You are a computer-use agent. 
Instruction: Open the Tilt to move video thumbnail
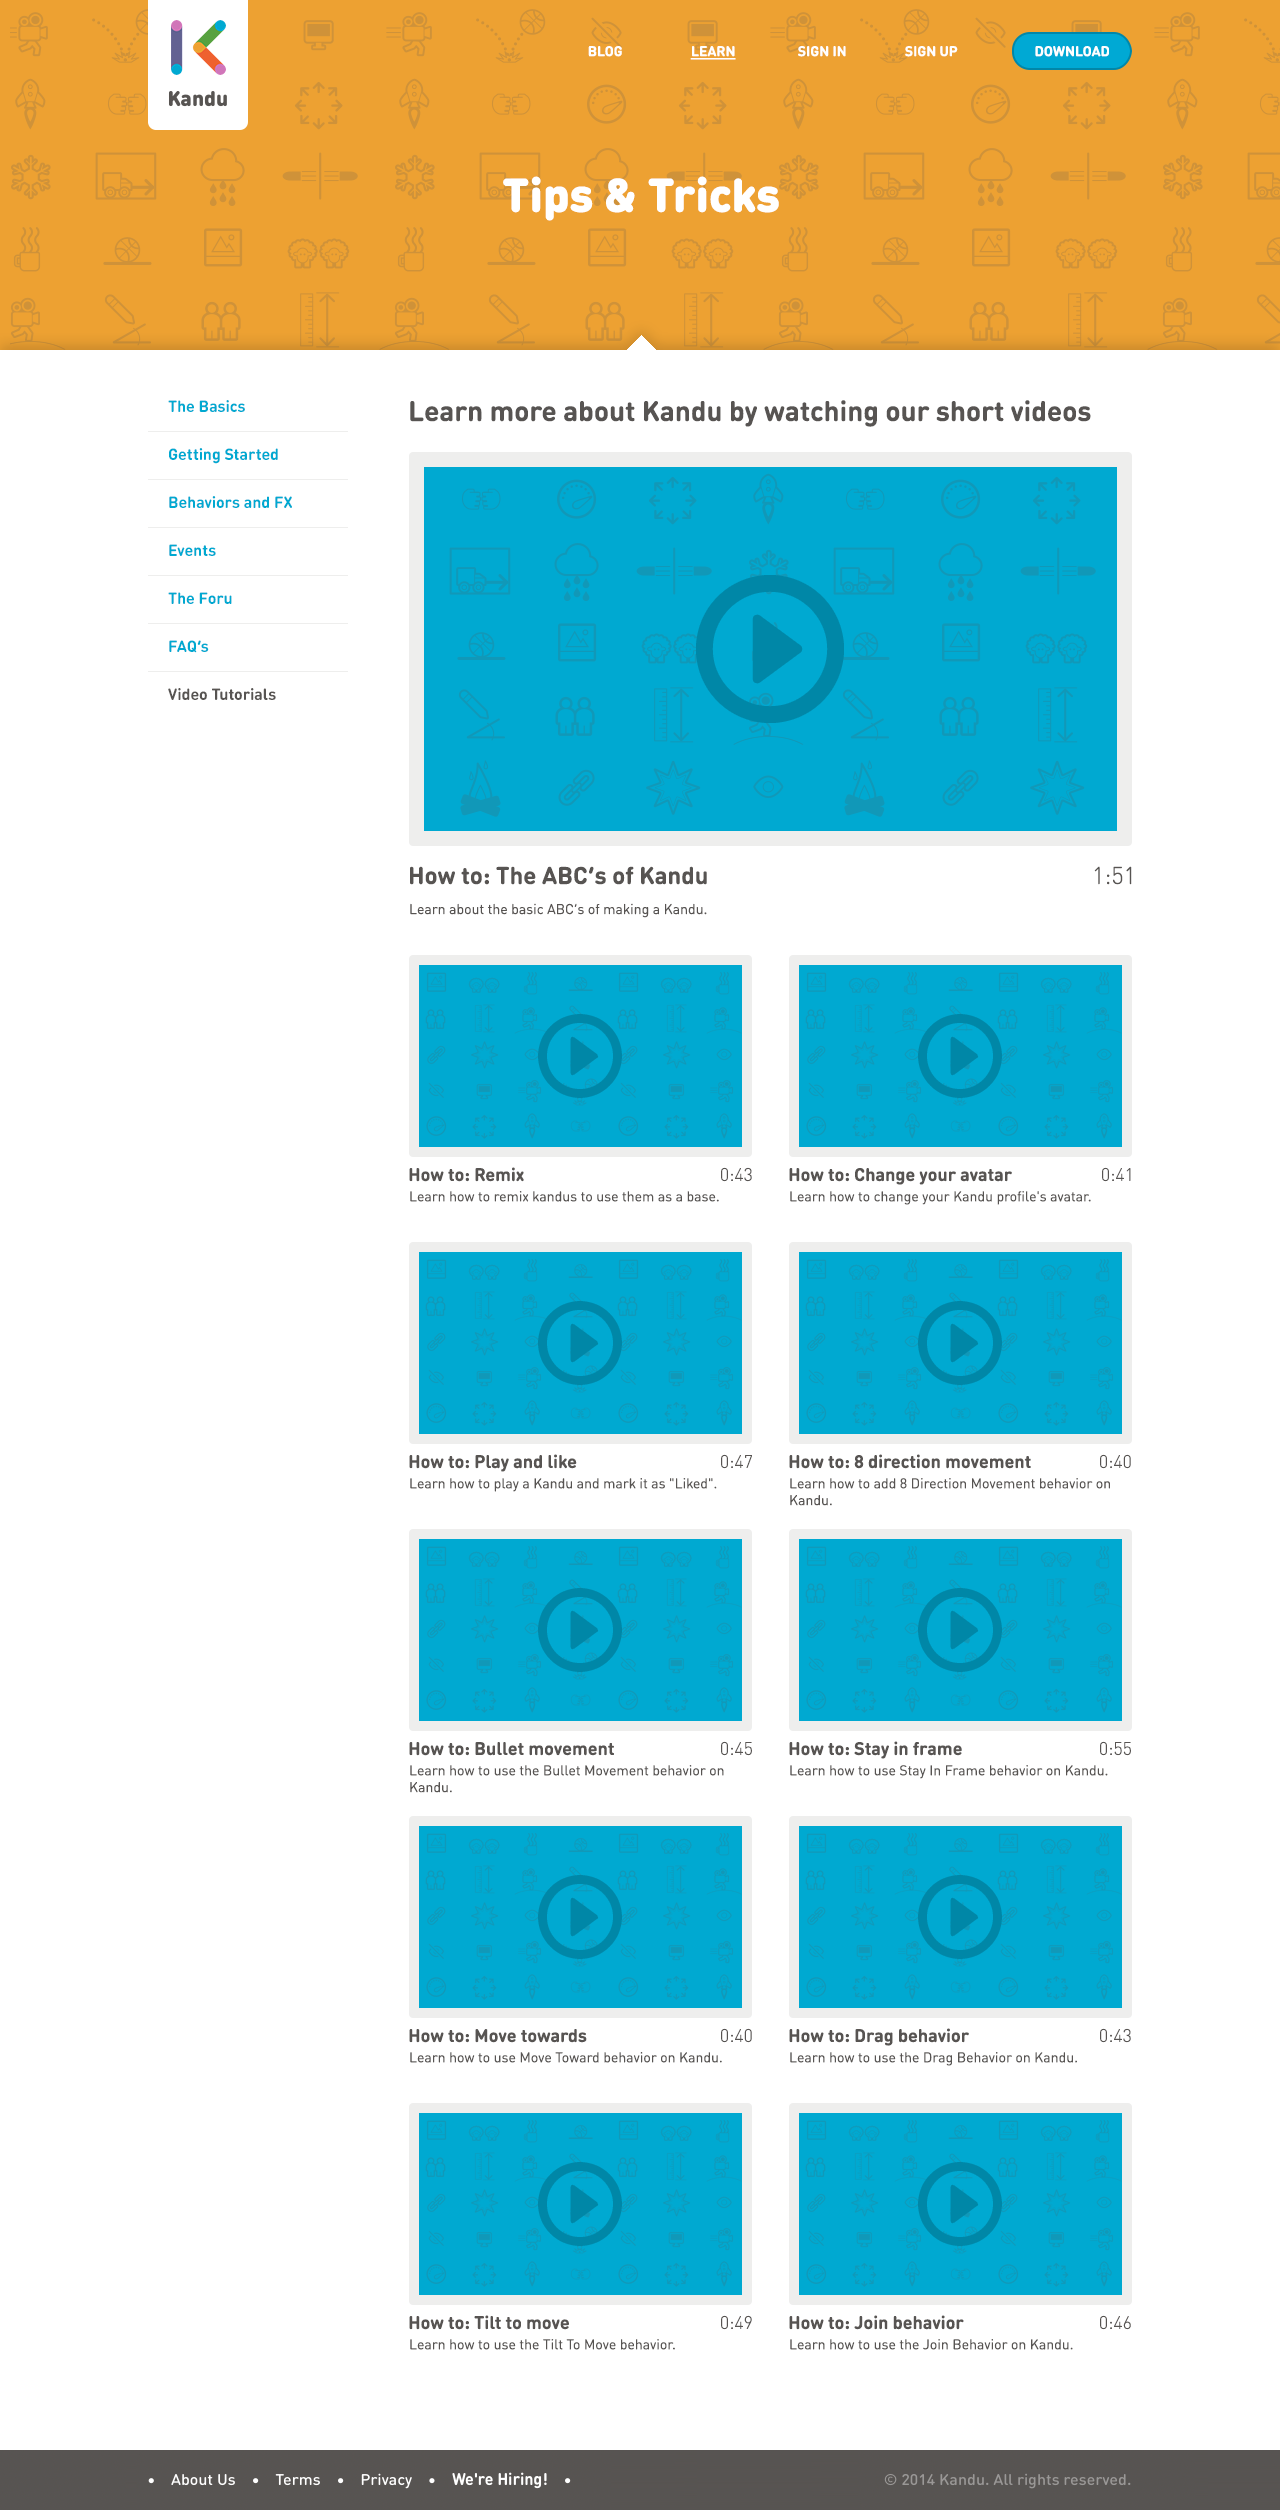(x=580, y=2204)
